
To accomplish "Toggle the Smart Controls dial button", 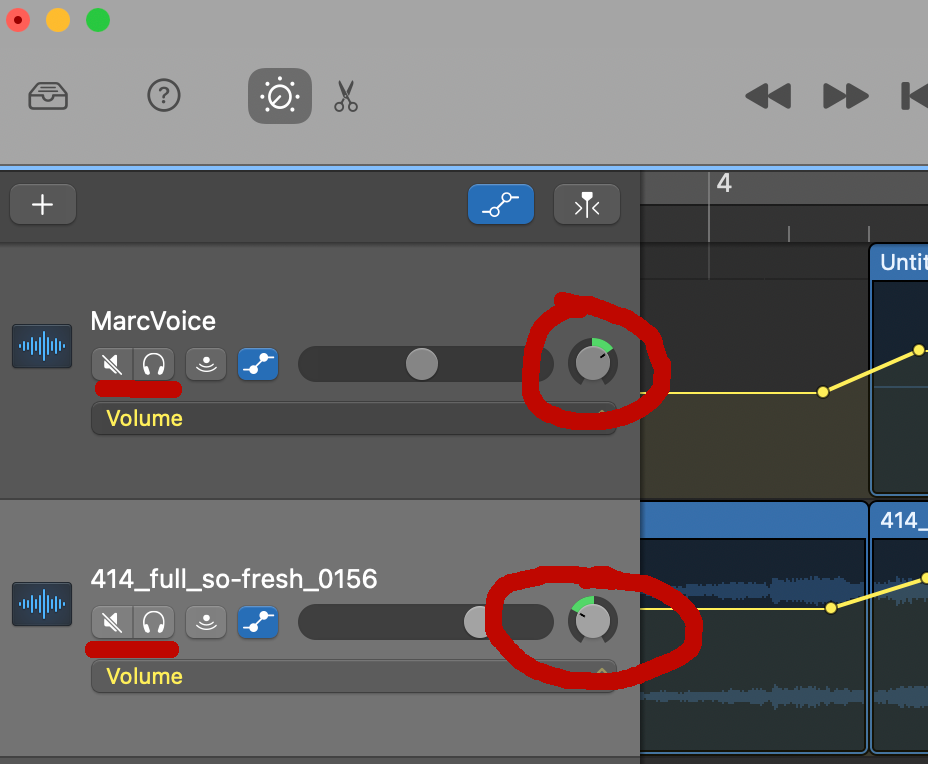I will point(279,96).
